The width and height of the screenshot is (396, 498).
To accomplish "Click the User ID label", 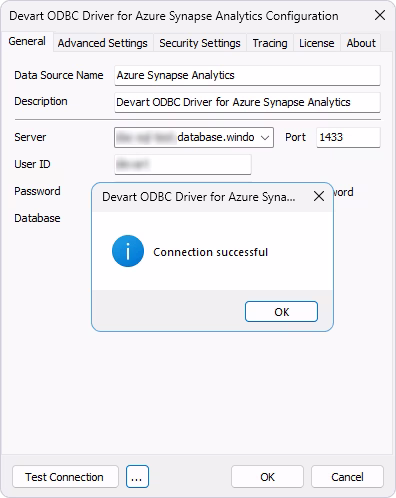I will [x=32, y=164].
